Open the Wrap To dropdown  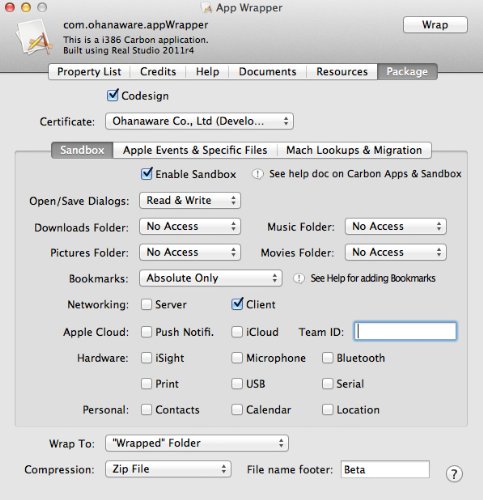click(x=197, y=443)
